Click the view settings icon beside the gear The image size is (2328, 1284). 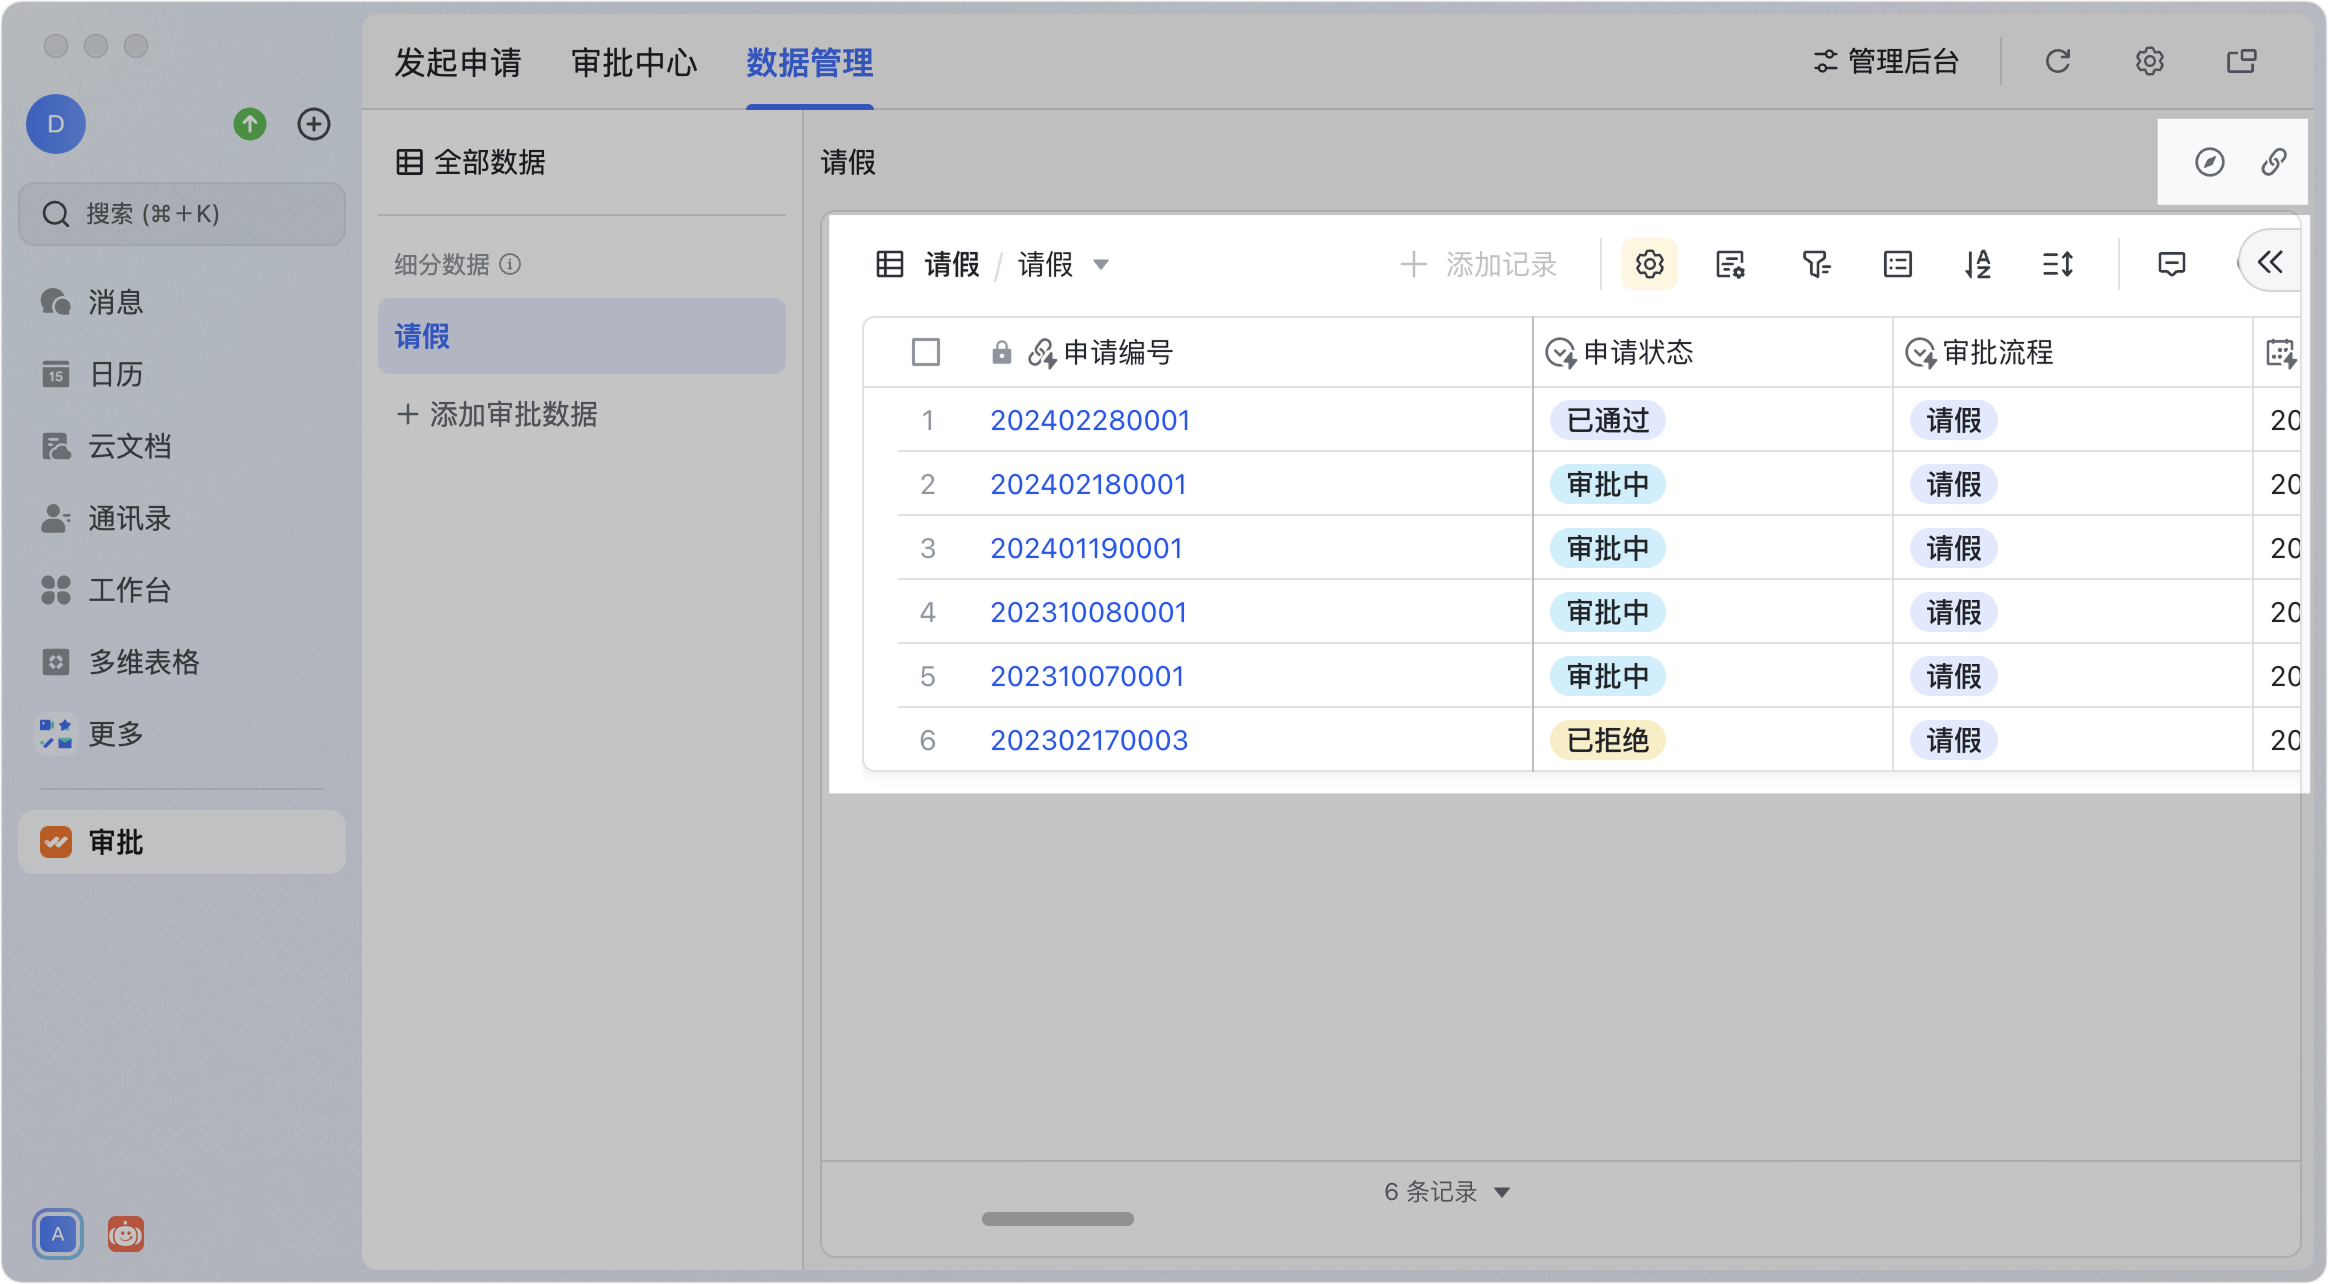(x=1730, y=264)
